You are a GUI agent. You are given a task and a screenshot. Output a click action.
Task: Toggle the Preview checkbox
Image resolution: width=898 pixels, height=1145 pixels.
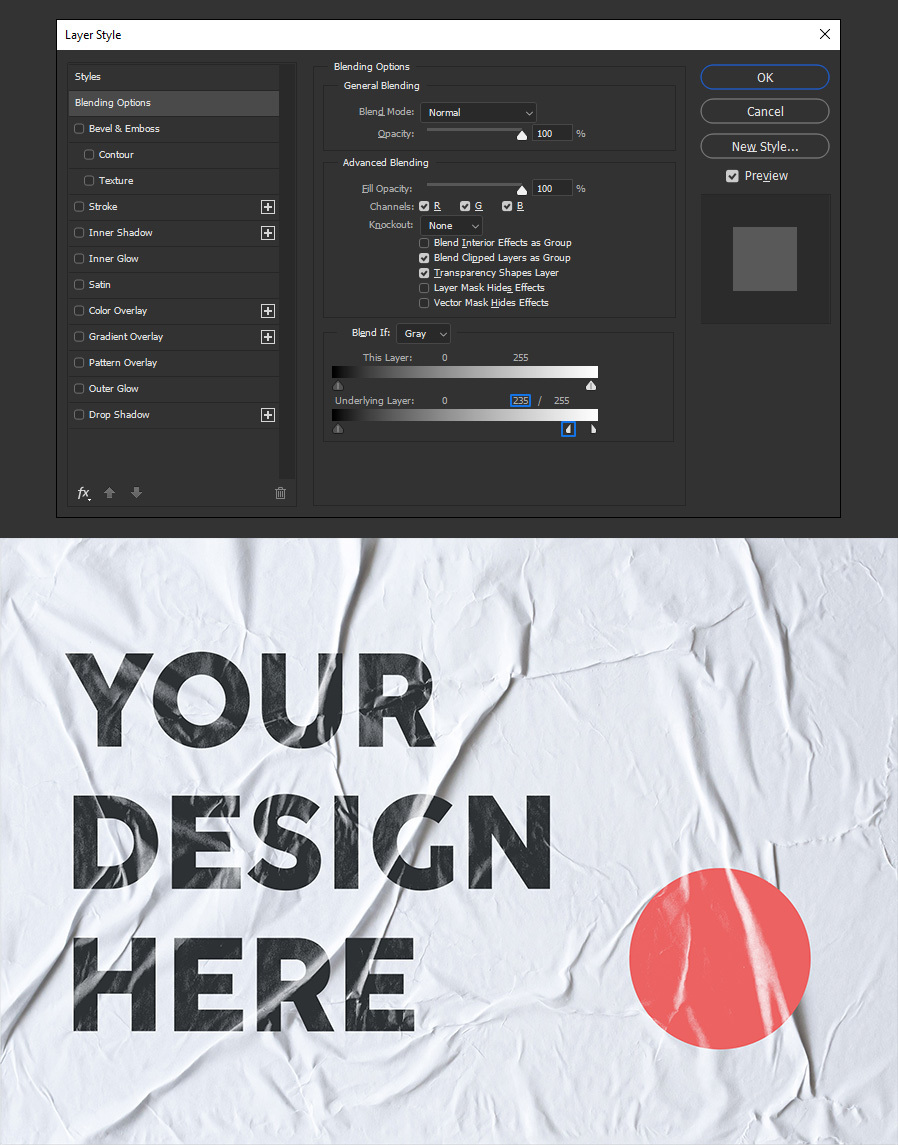point(732,176)
